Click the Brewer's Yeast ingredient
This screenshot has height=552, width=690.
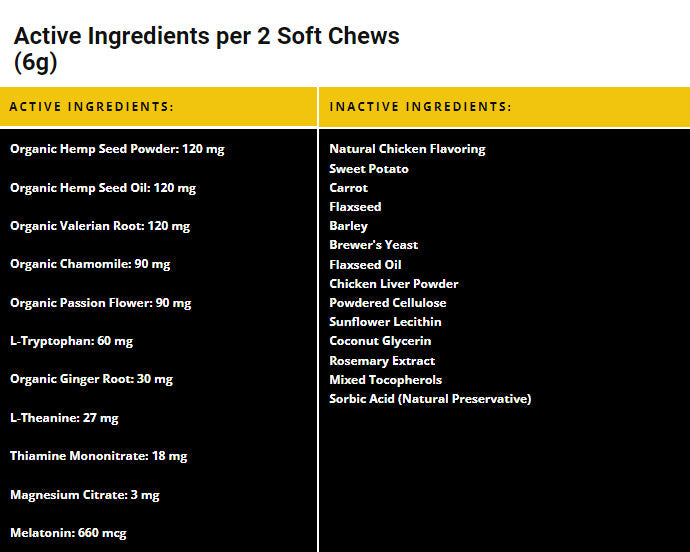(x=374, y=245)
